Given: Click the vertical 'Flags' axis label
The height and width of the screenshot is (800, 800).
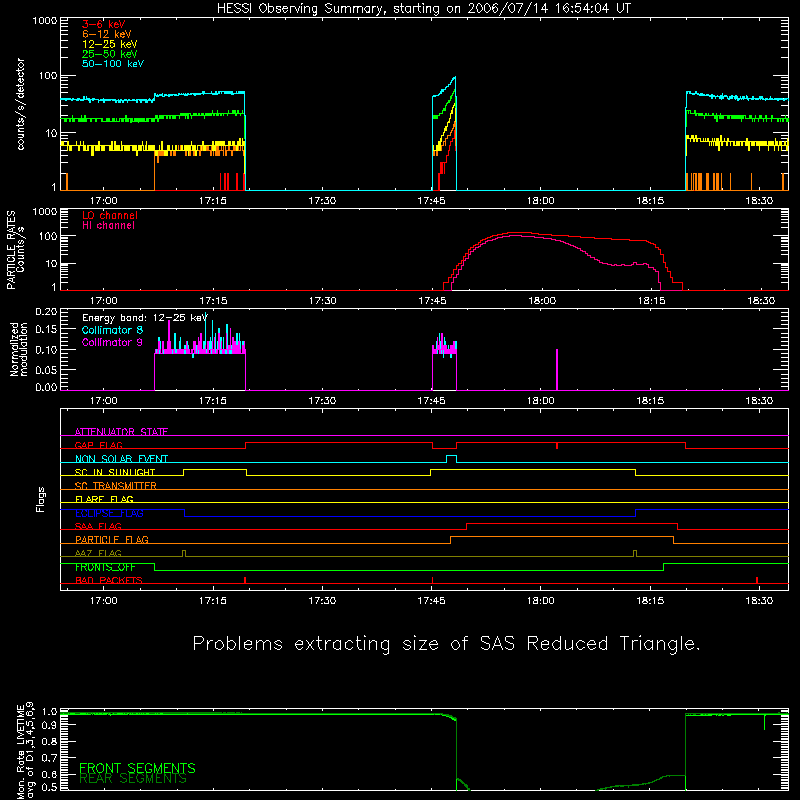Looking at the screenshot, I should [x=41, y=499].
